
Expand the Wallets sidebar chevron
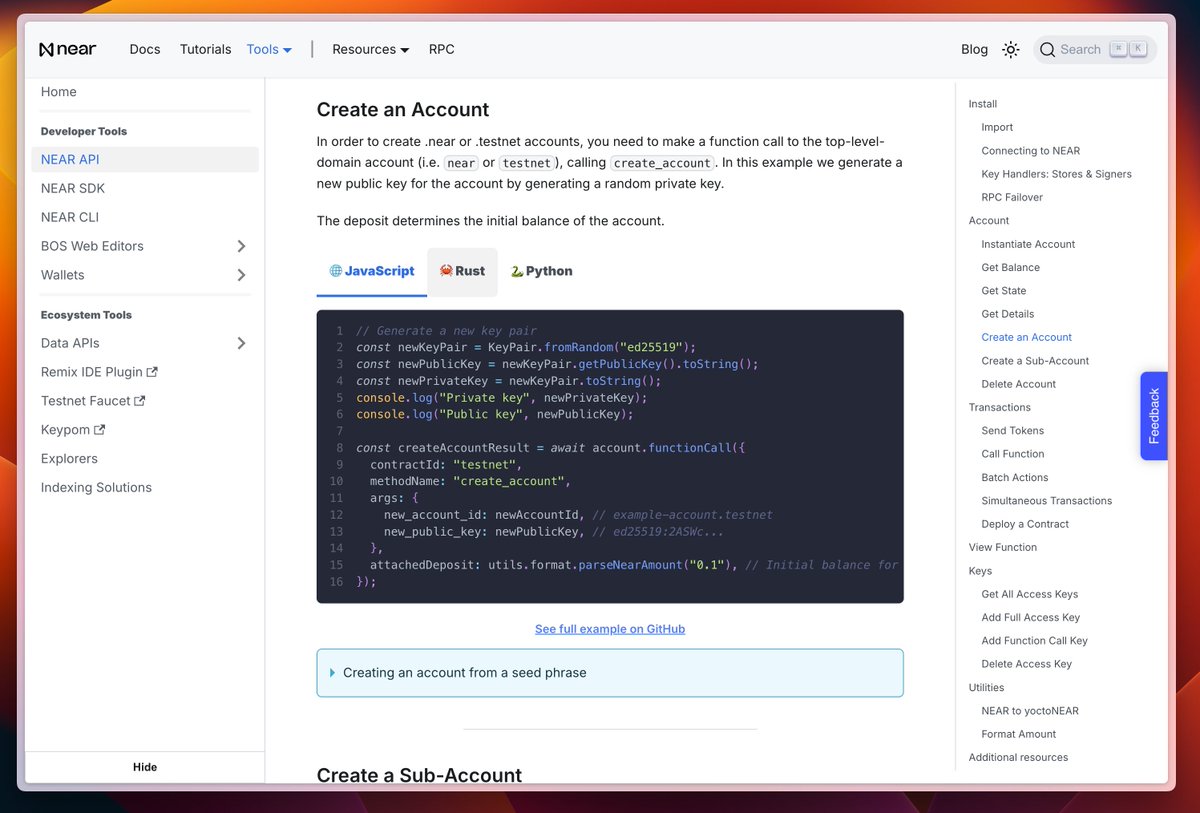point(241,275)
